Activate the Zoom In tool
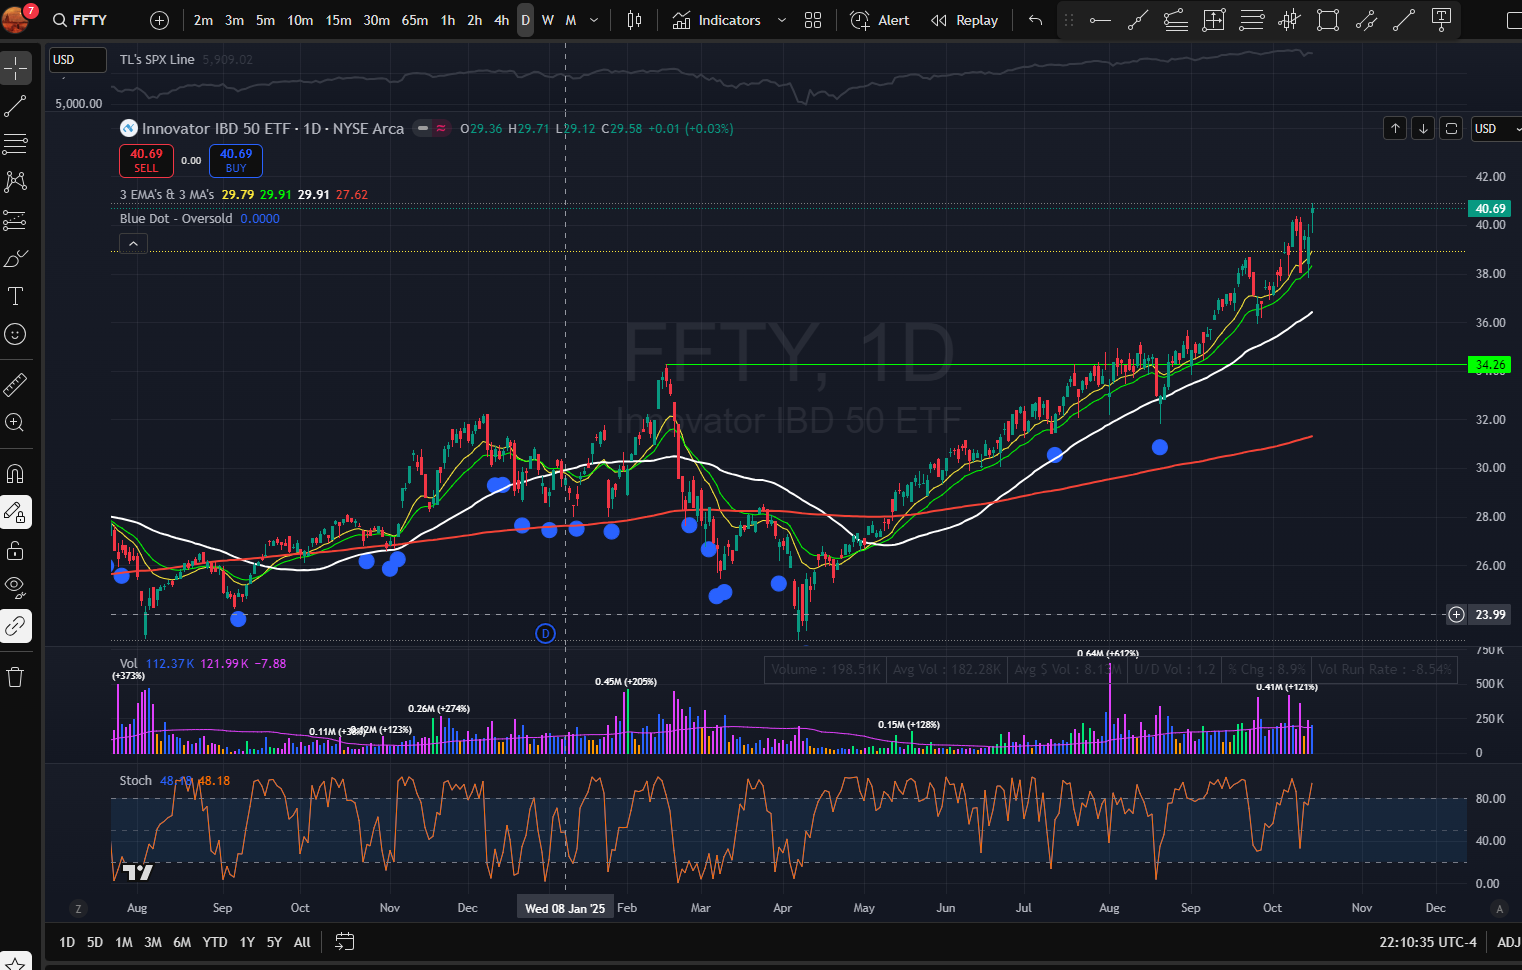The height and width of the screenshot is (970, 1522). 16,422
